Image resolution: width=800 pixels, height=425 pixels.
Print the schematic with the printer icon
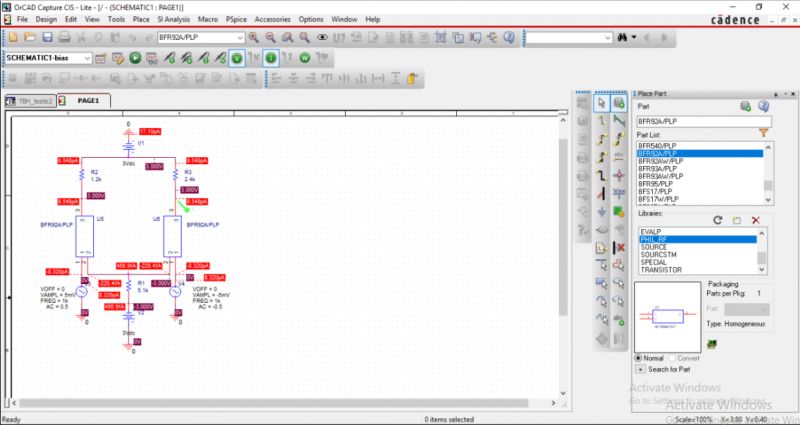point(64,37)
